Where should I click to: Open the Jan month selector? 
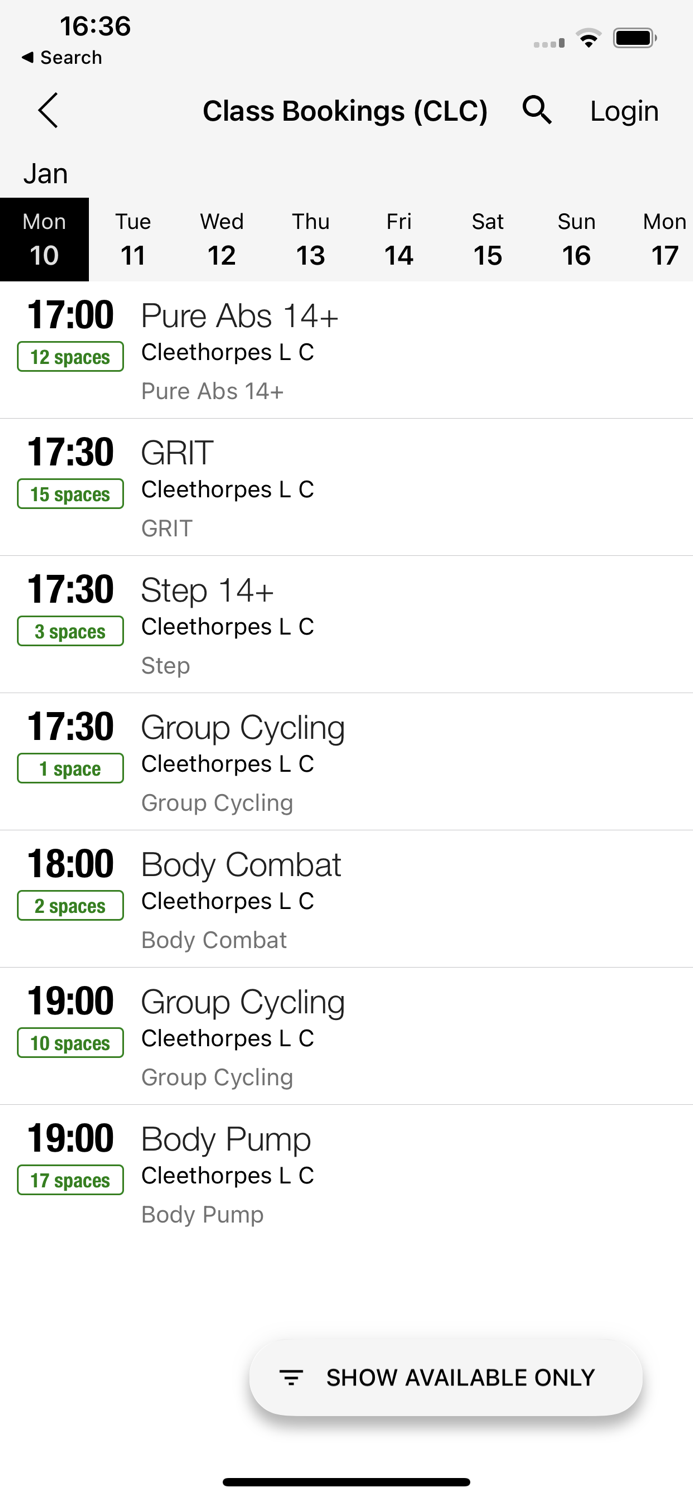pyautogui.click(x=46, y=173)
